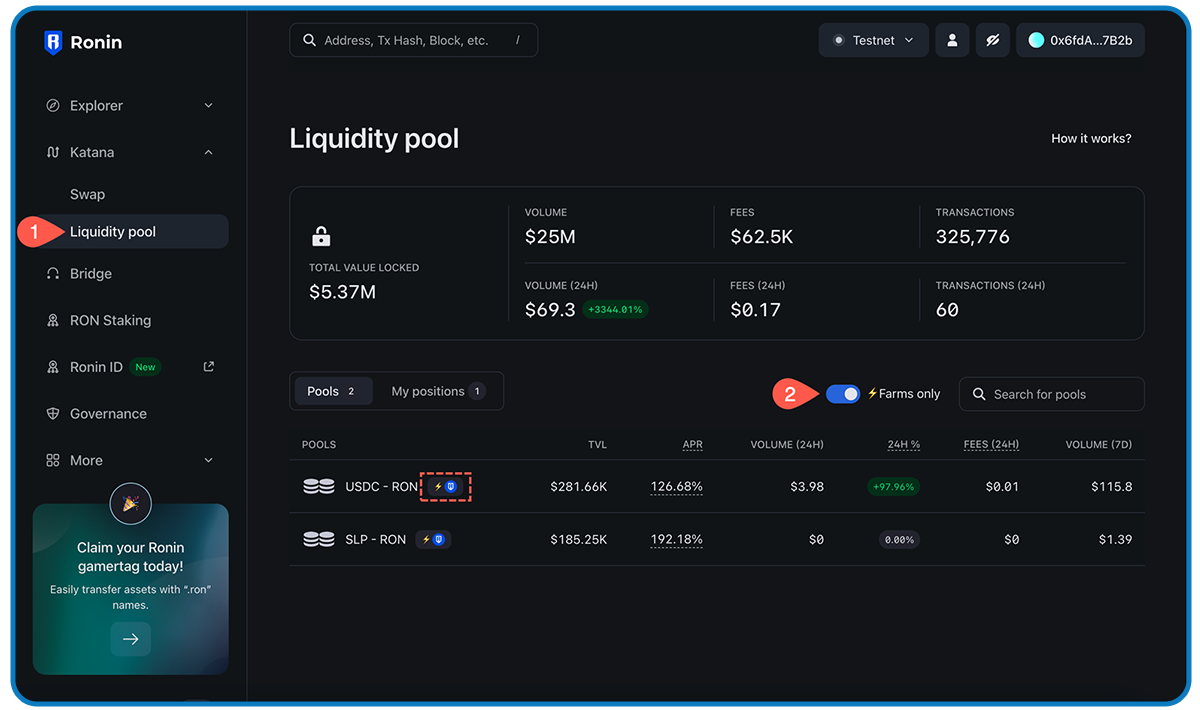Click the $5.37M total value locked

click(x=343, y=292)
